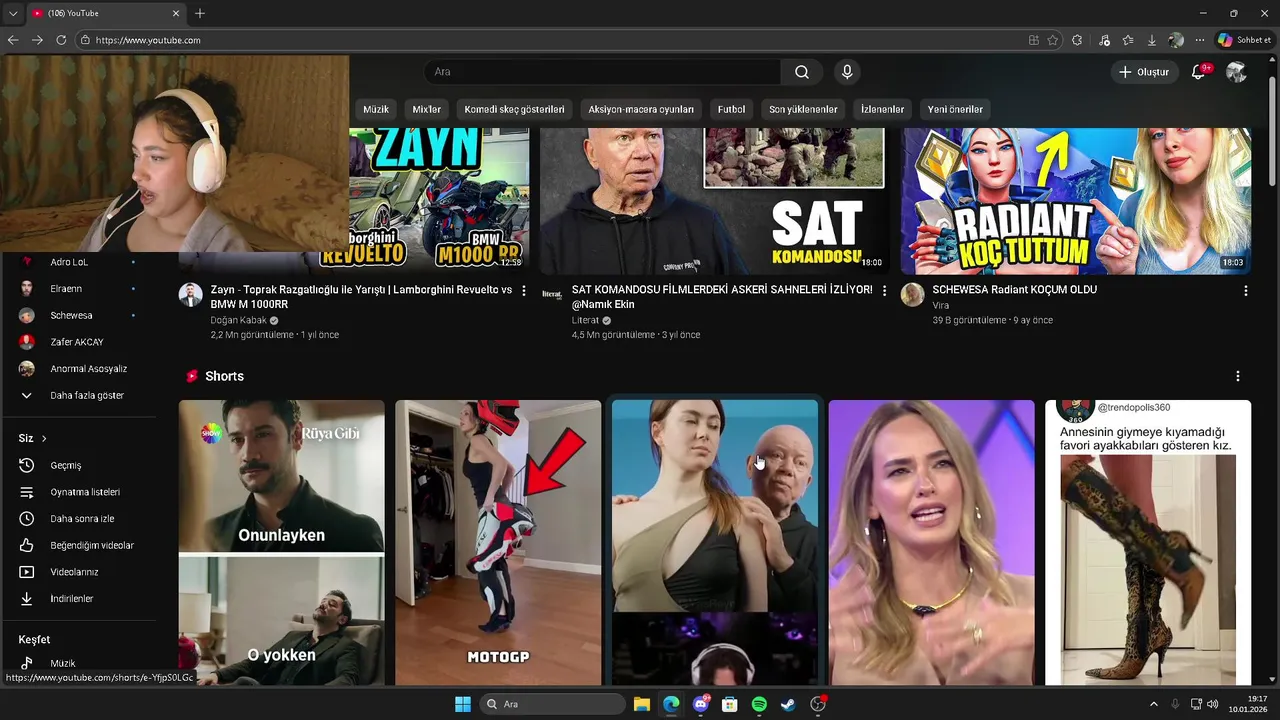
Task: Click the address bar URL
Action: tap(148, 40)
